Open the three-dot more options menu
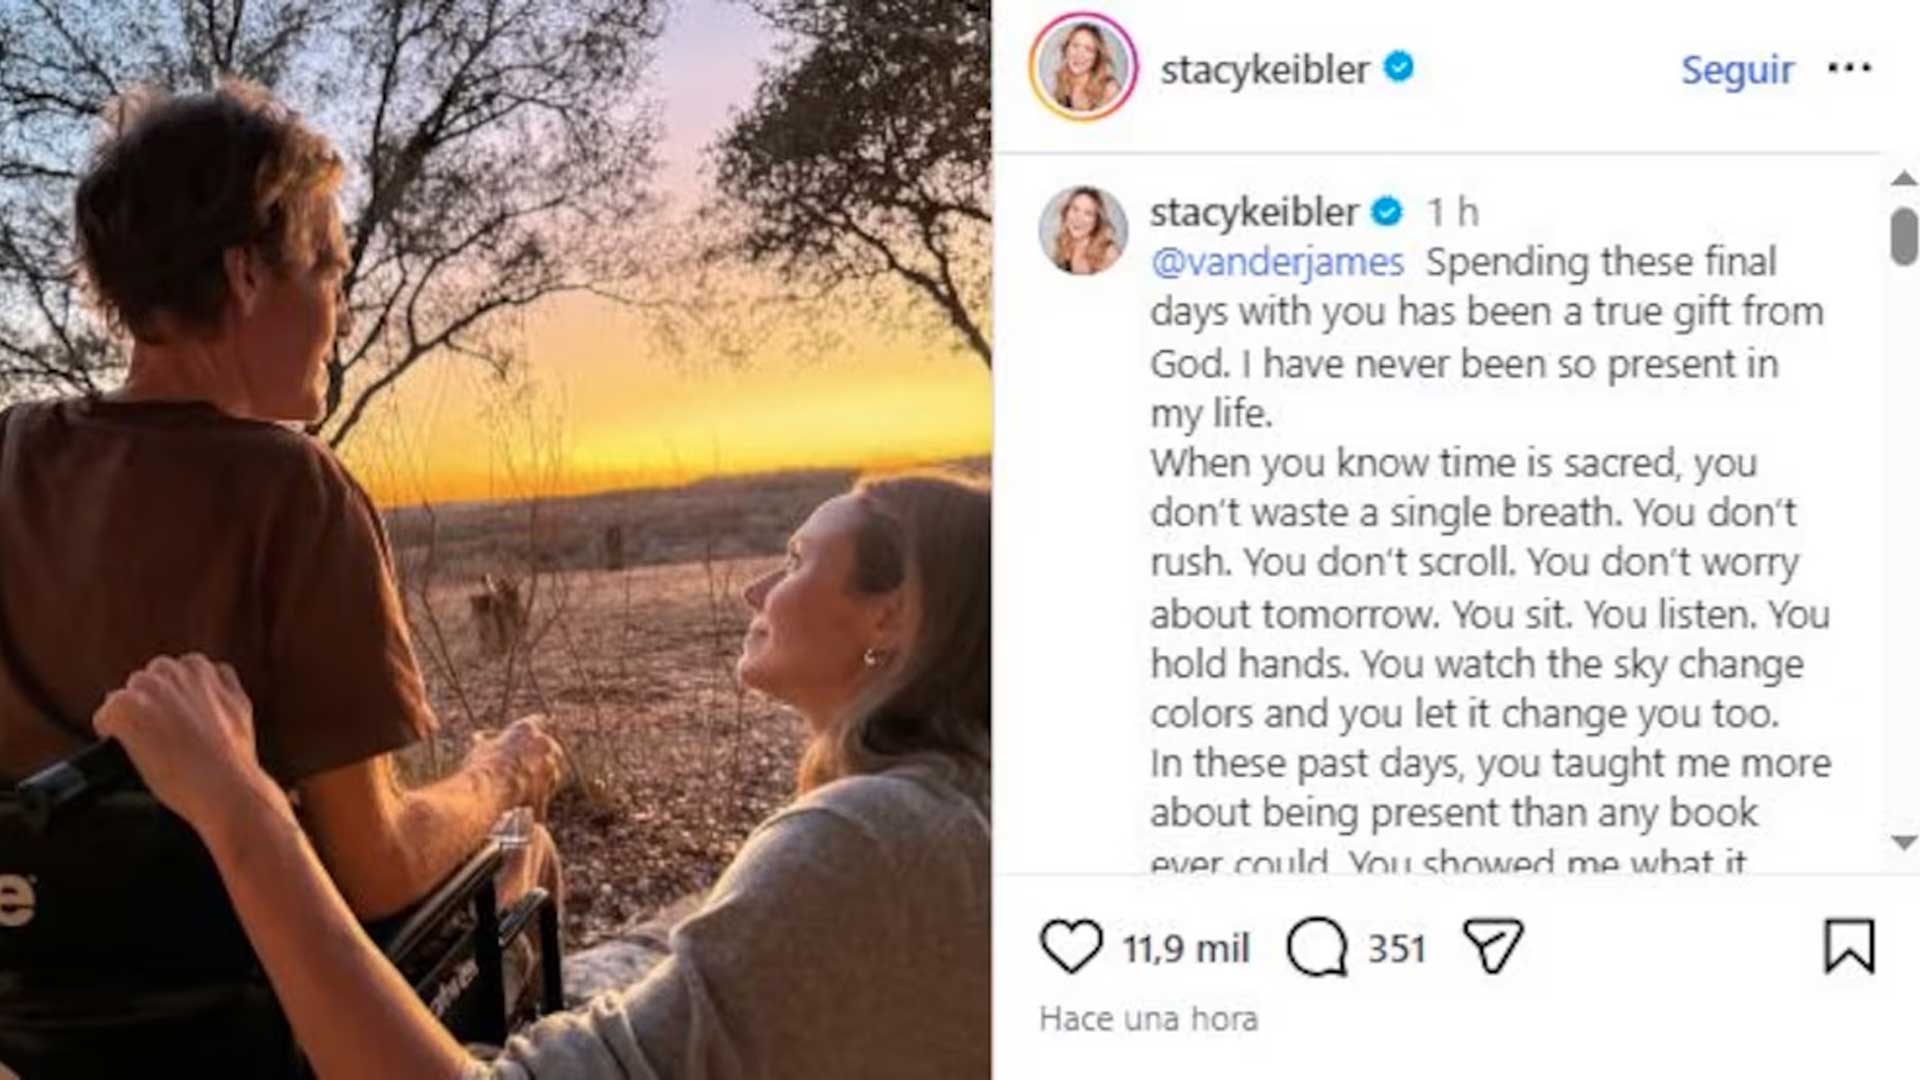This screenshot has width=1920, height=1080. [x=1849, y=68]
